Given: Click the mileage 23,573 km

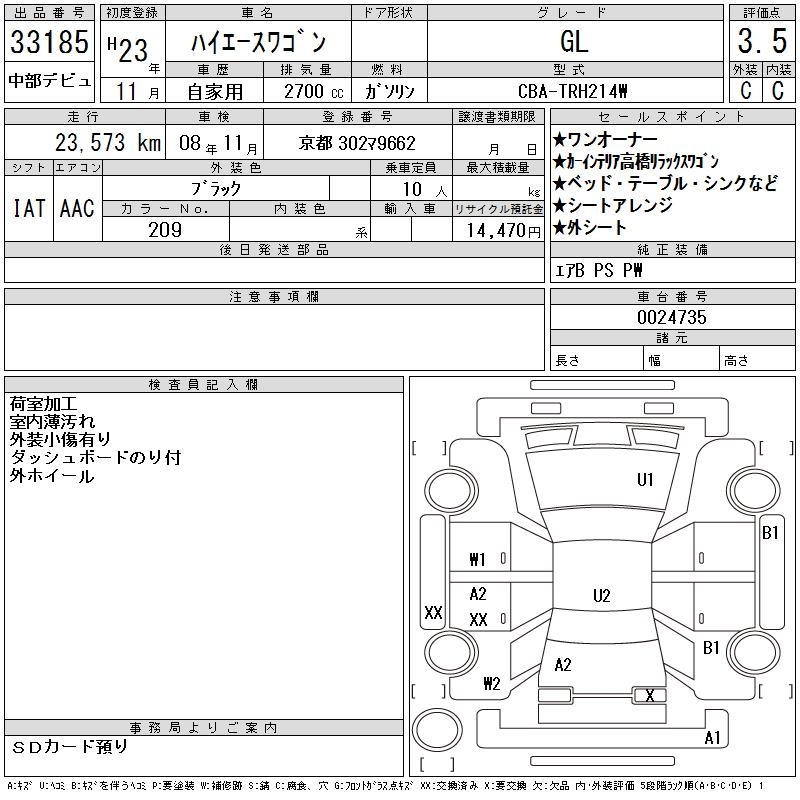Looking at the screenshot, I should pos(108,143).
